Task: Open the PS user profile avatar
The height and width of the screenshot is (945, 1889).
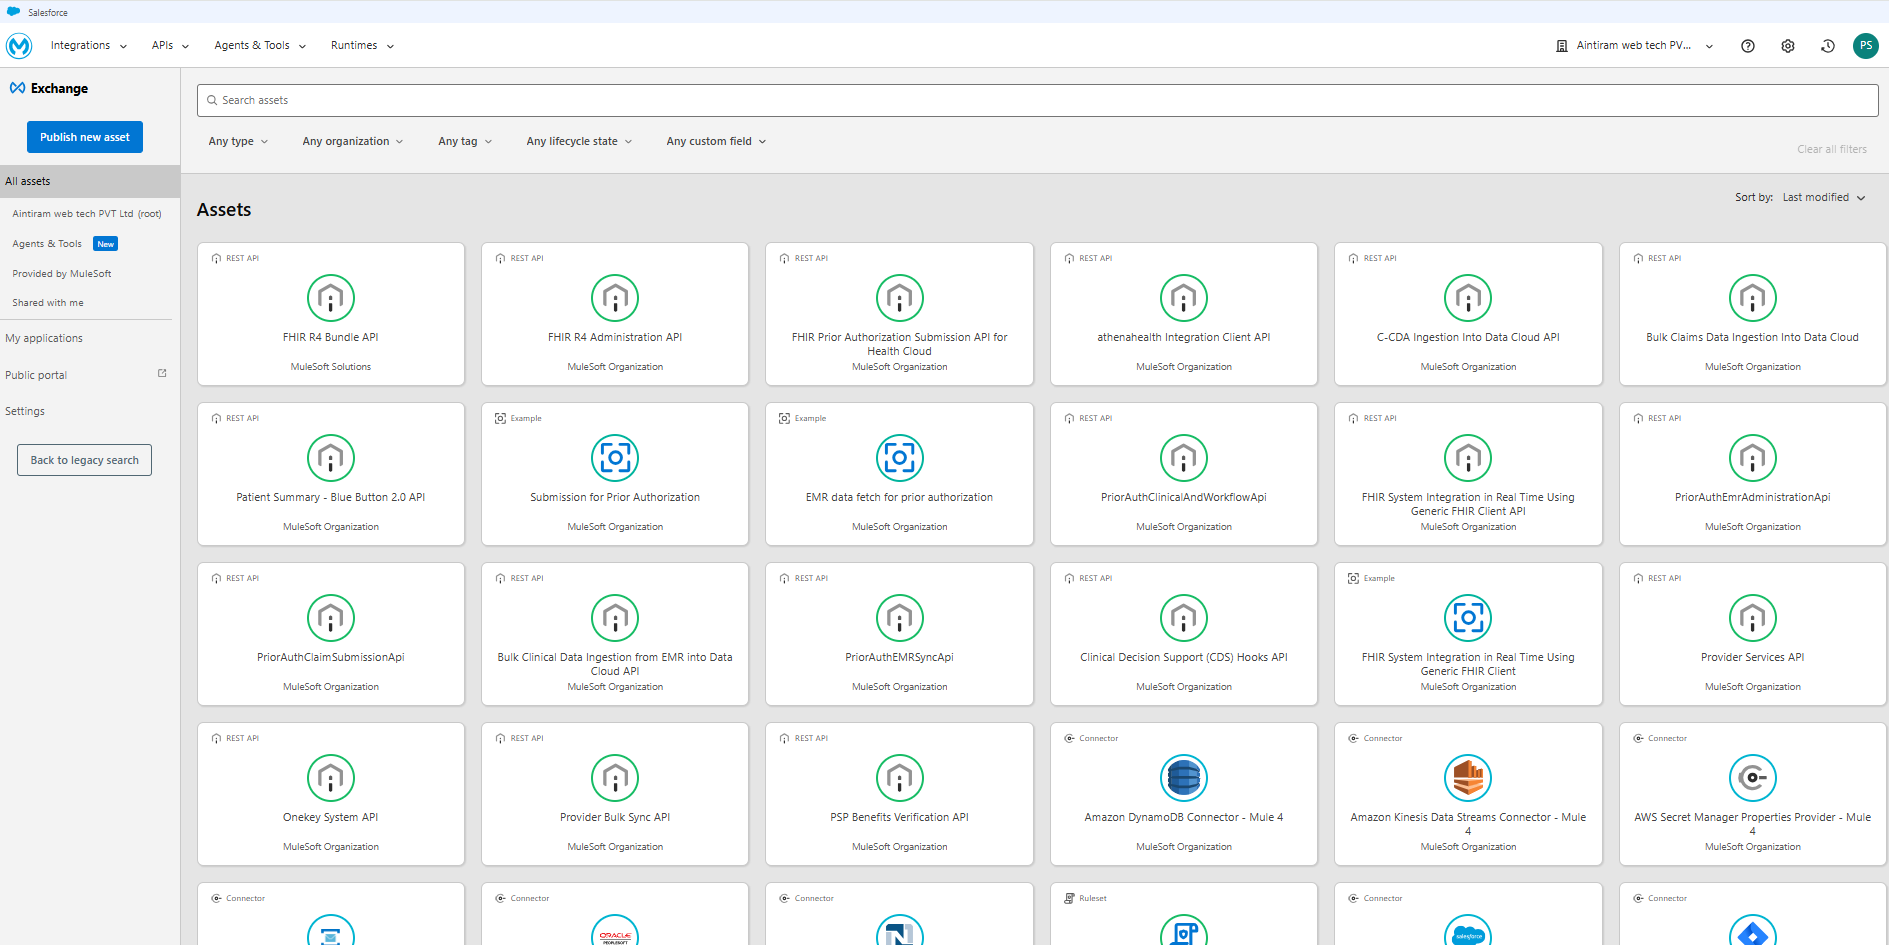Action: click(x=1865, y=46)
